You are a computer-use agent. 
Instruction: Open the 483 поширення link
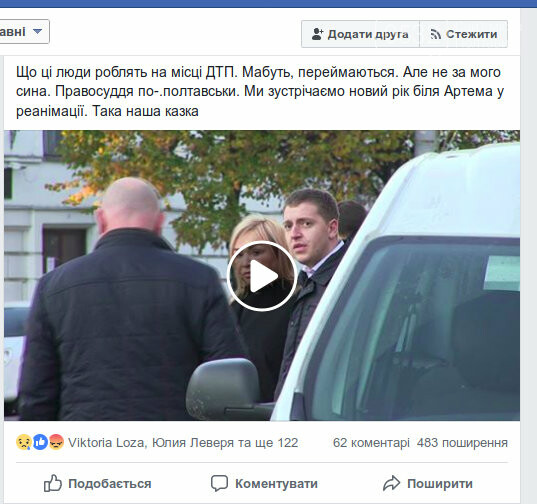click(x=462, y=443)
